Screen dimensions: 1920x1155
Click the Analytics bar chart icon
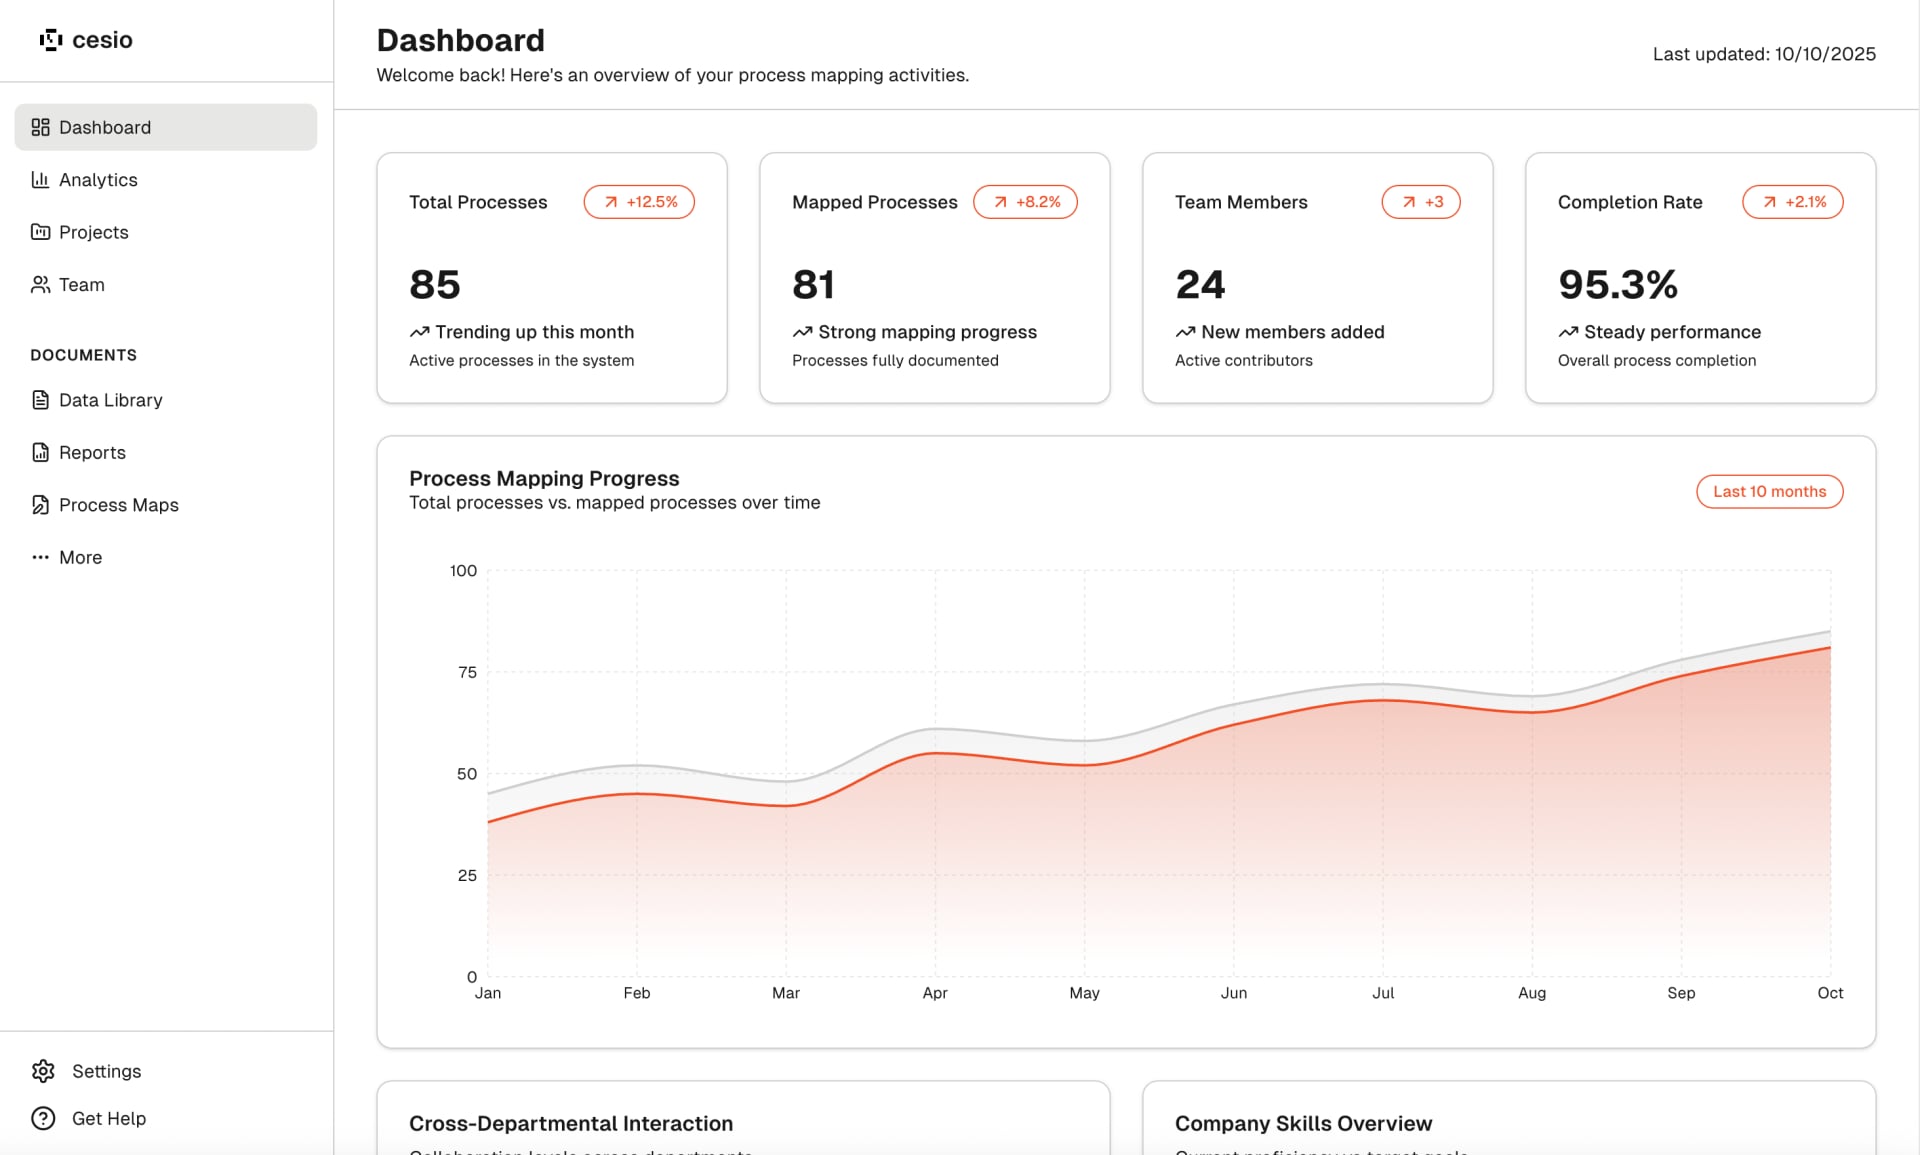tap(40, 180)
